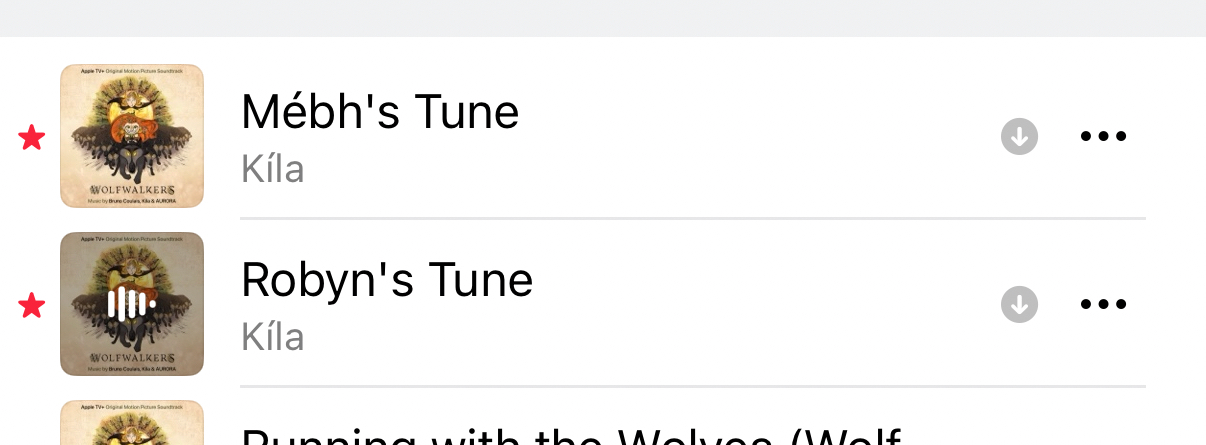The height and width of the screenshot is (445, 1206).
Task: Choose the Running with the Wolves track
Action: pyautogui.click(x=570, y=436)
